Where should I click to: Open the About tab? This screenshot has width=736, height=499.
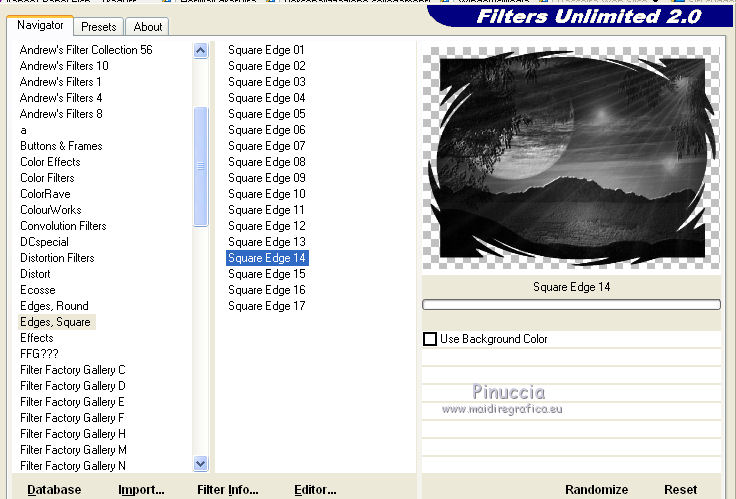point(147,27)
